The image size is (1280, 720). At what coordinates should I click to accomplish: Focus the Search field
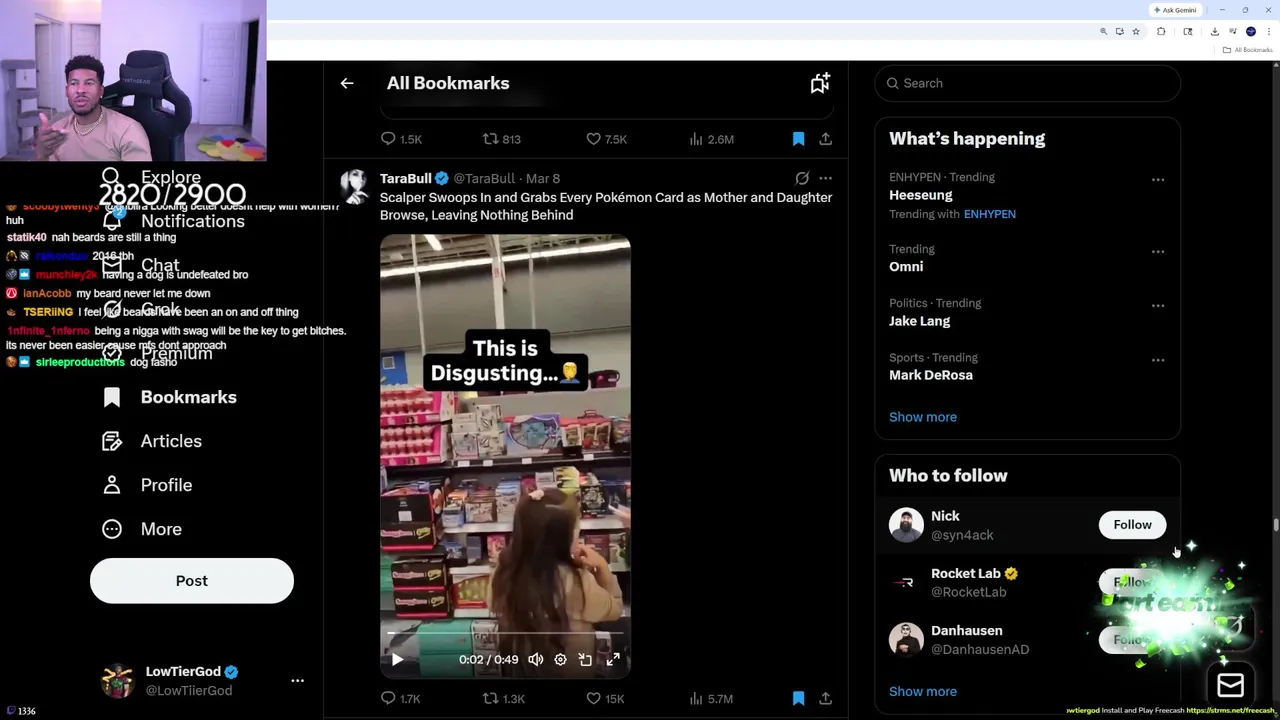pos(1027,83)
